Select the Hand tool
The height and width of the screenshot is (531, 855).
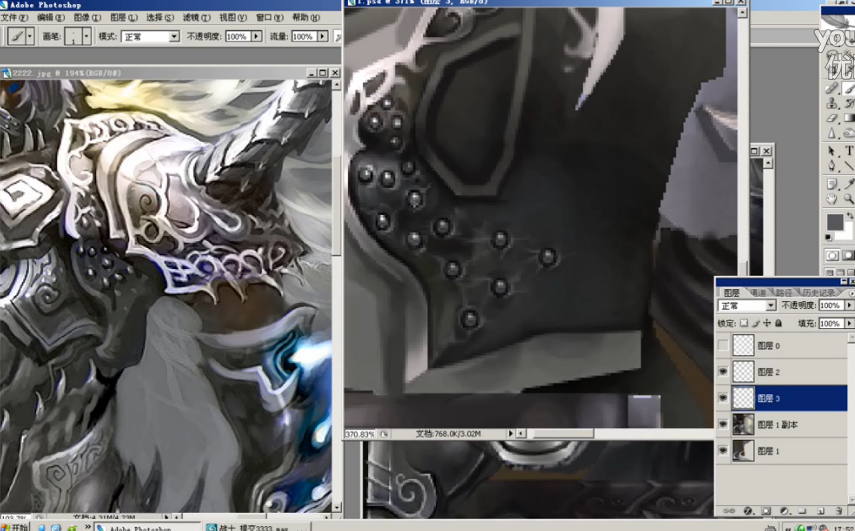[832, 199]
